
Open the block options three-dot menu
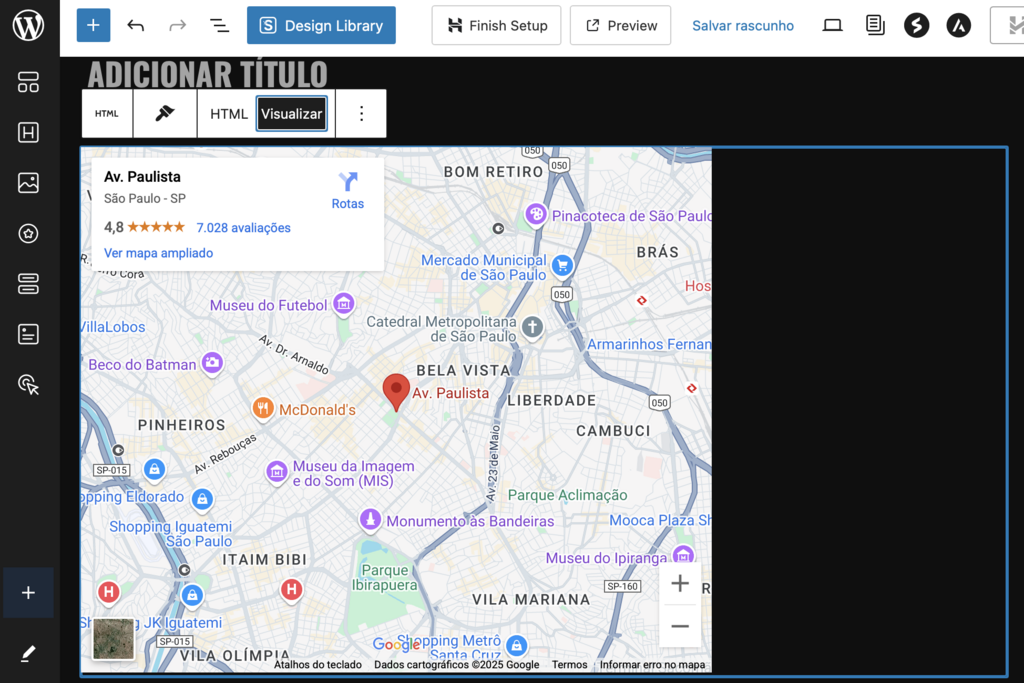[x=361, y=113]
